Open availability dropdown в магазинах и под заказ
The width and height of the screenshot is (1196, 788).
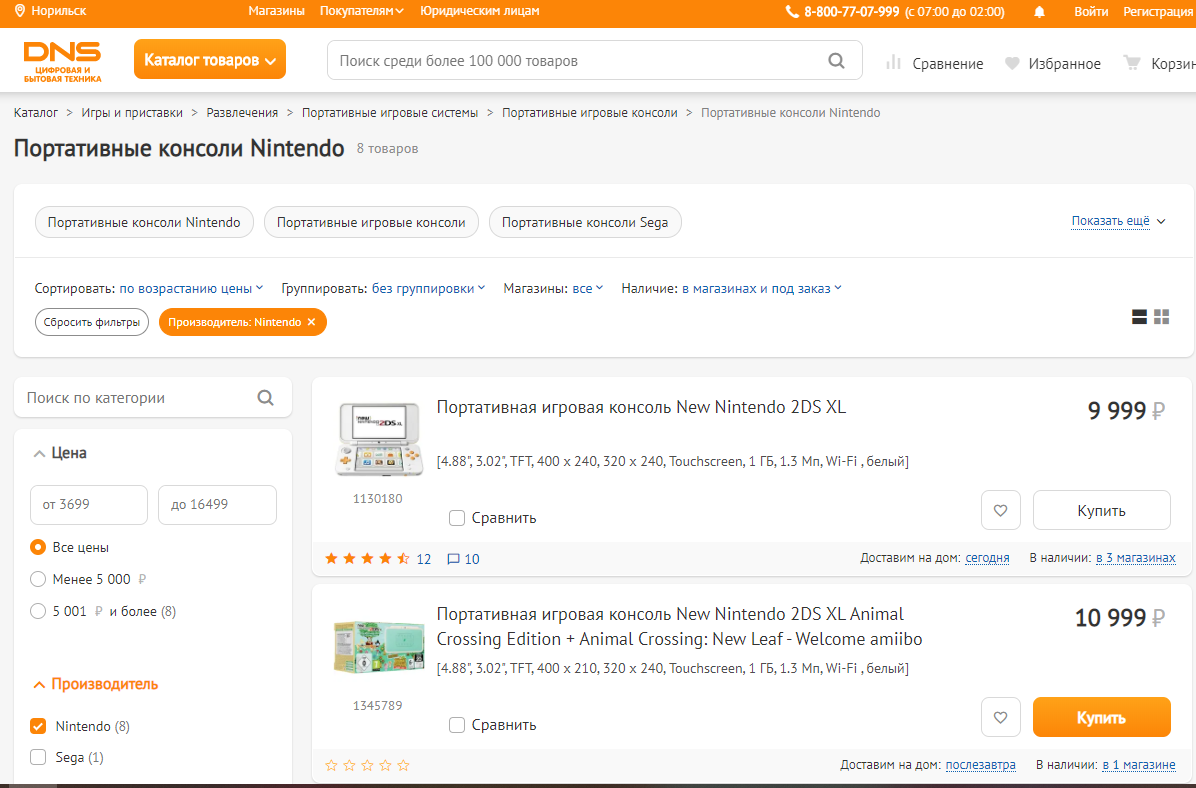coord(762,288)
